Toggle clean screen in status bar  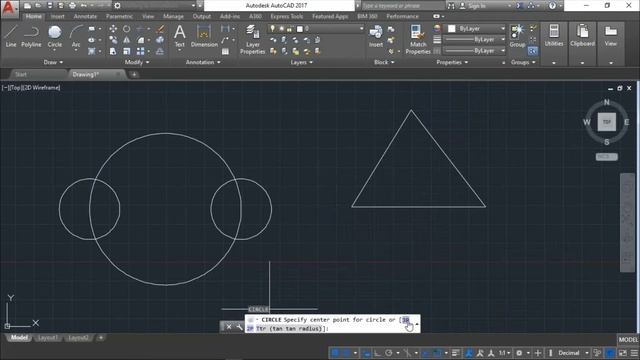click(x=623, y=353)
